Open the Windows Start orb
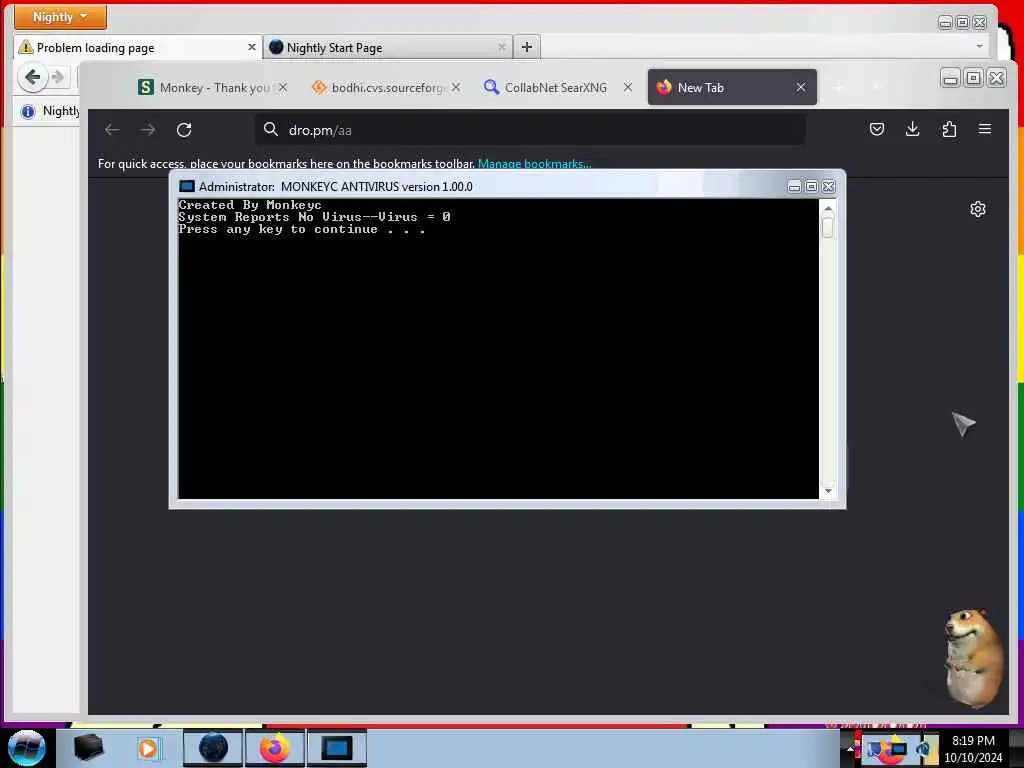1024x768 pixels. [x=26, y=748]
